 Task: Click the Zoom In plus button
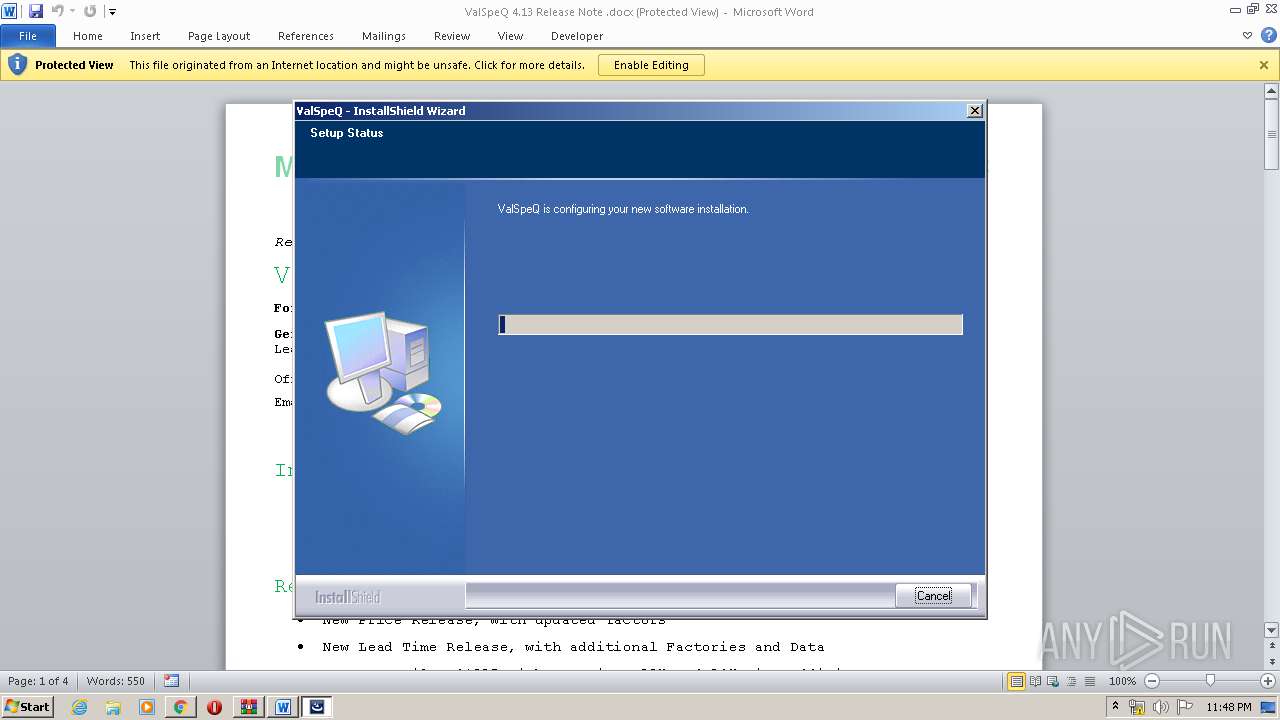coord(1268,681)
